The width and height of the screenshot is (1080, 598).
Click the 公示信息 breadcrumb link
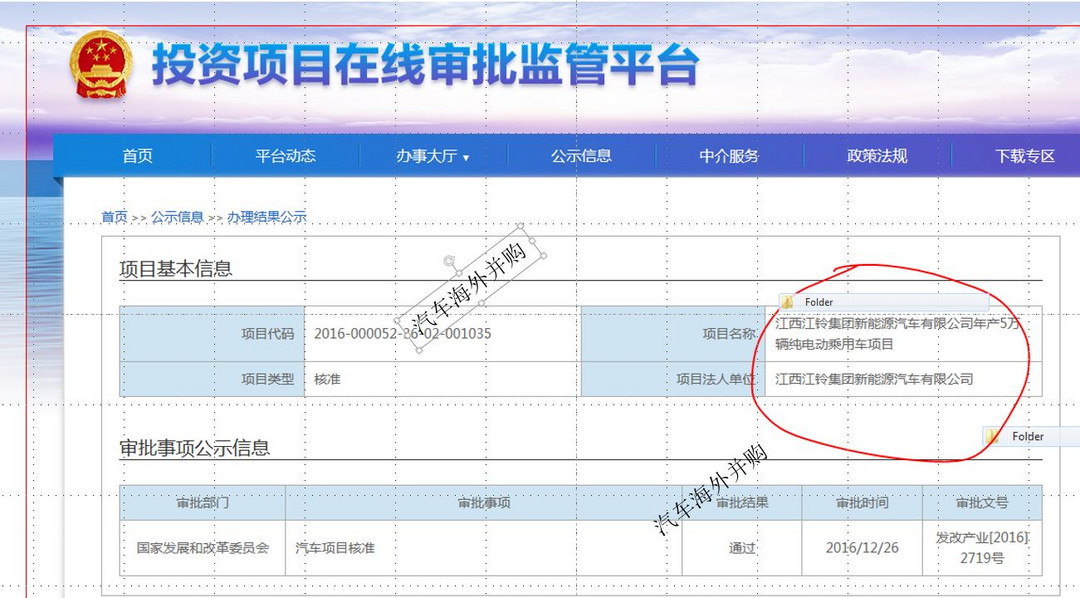[177, 217]
